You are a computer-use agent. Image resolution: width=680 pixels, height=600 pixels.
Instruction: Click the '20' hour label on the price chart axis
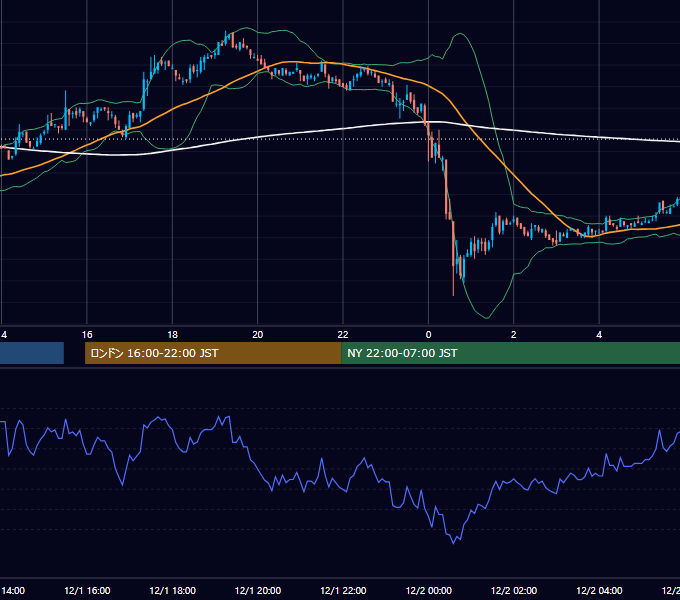coord(258,335)
